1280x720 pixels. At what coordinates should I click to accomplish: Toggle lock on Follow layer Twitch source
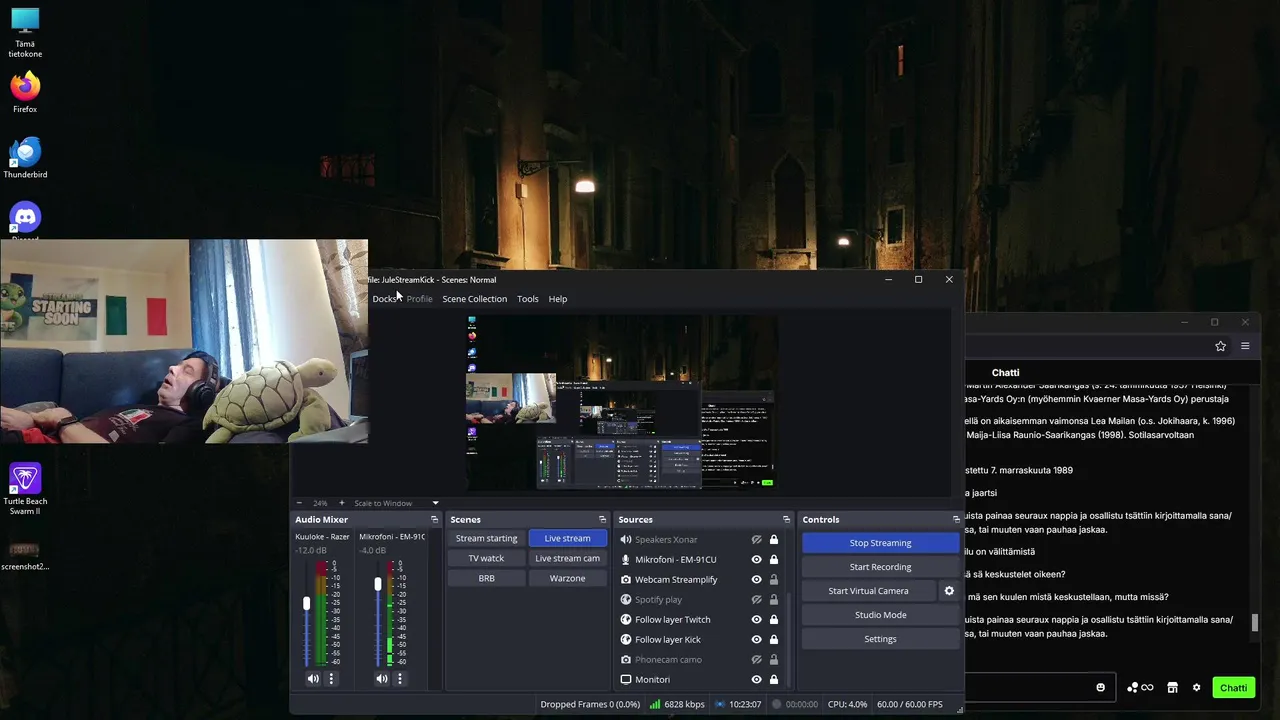tap(773, 620)
